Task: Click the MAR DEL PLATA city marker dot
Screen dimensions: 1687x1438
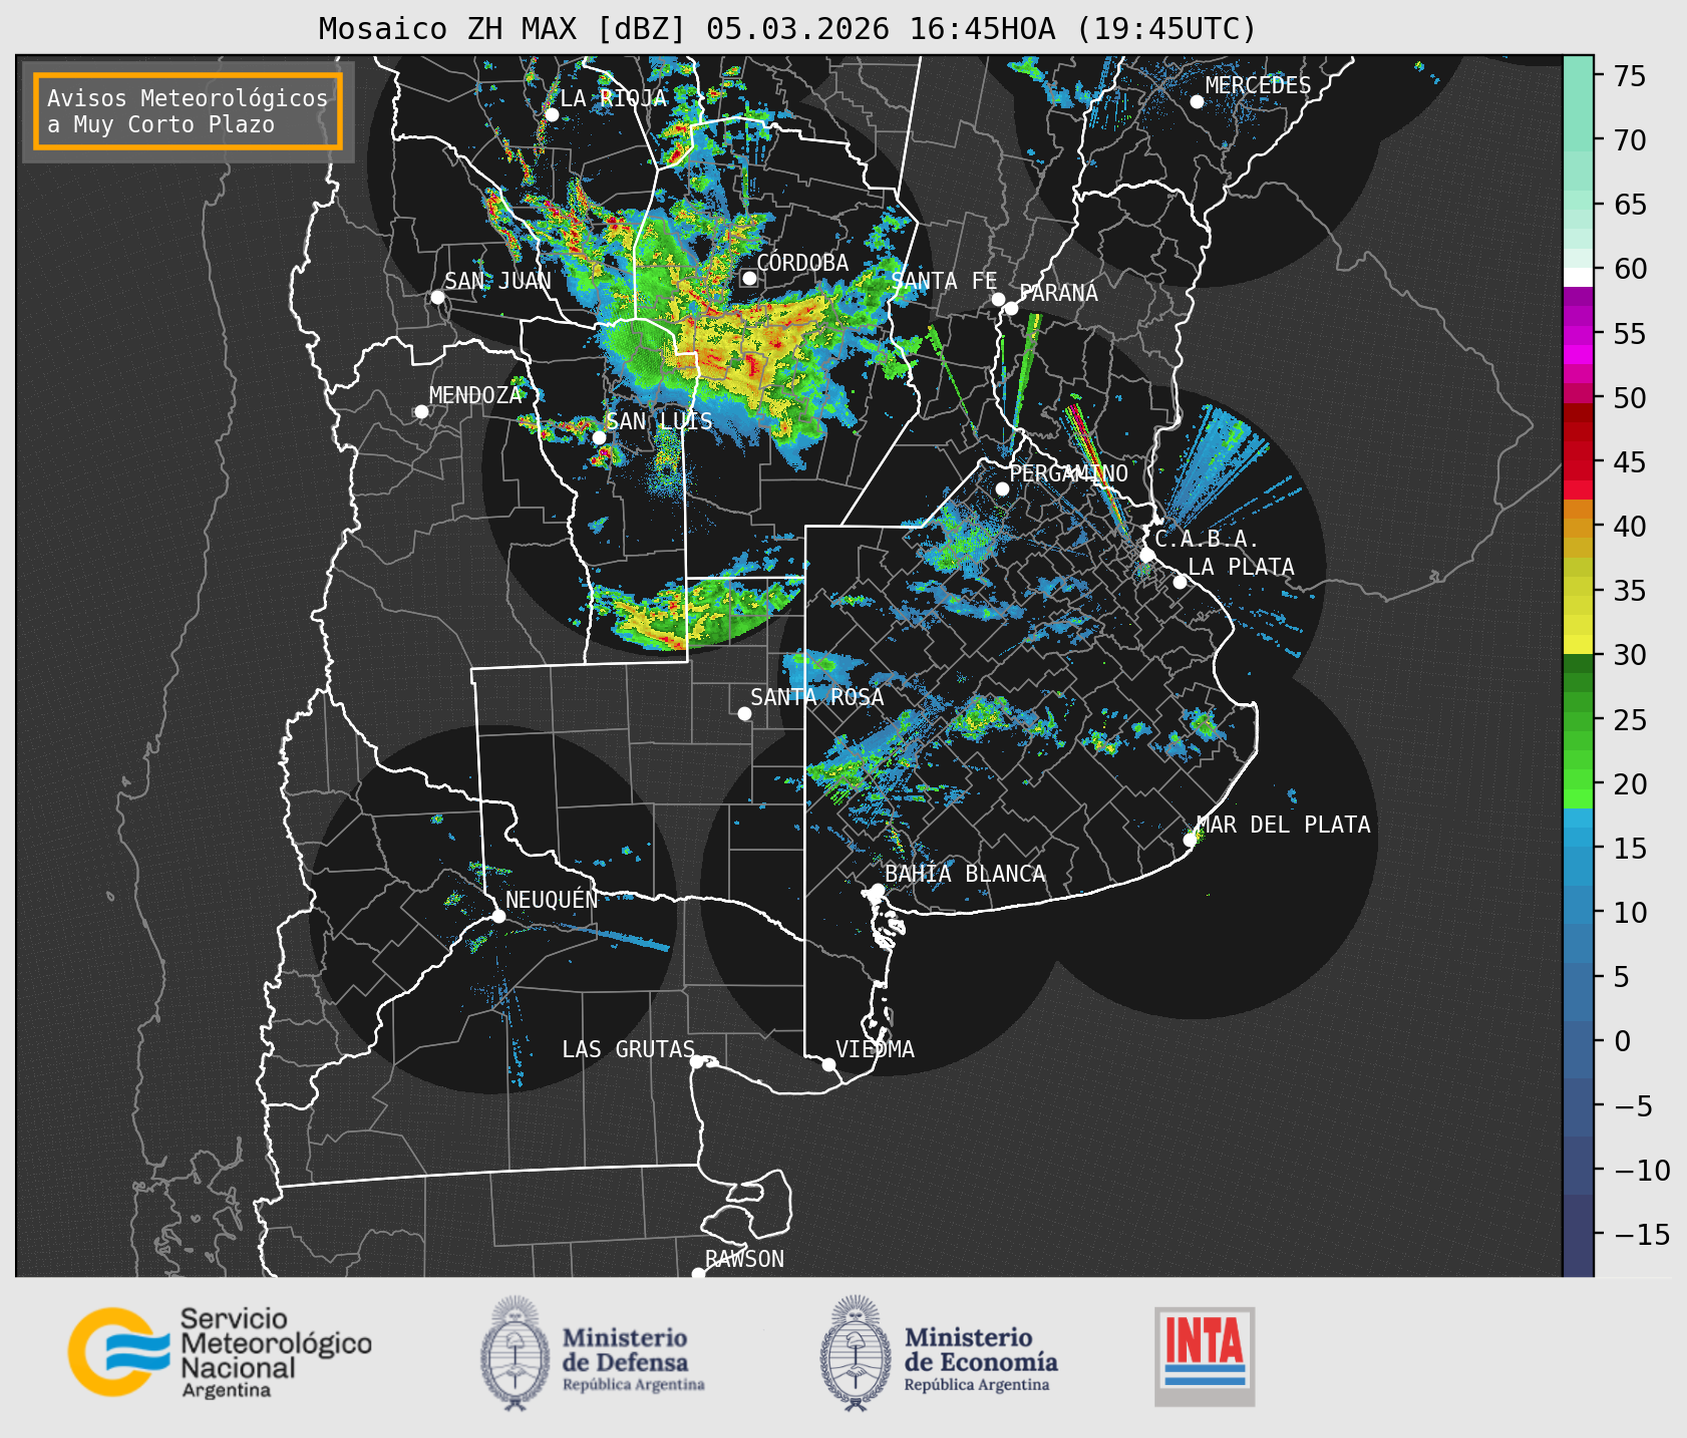Action: click(1190, 840)
